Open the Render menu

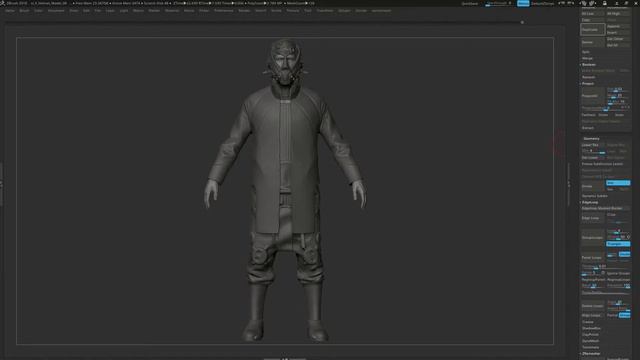tap(244, 11)
